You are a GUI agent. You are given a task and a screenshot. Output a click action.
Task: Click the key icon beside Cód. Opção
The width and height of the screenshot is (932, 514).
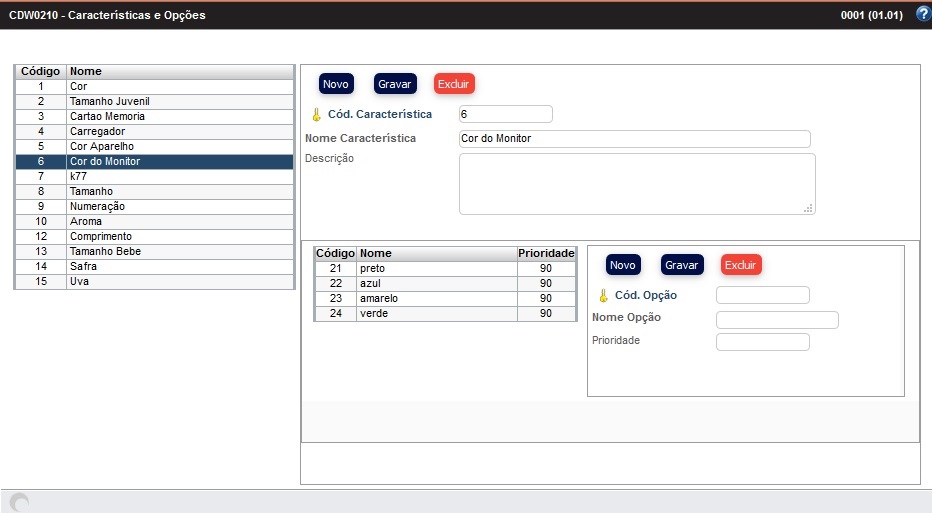(603, 296)
